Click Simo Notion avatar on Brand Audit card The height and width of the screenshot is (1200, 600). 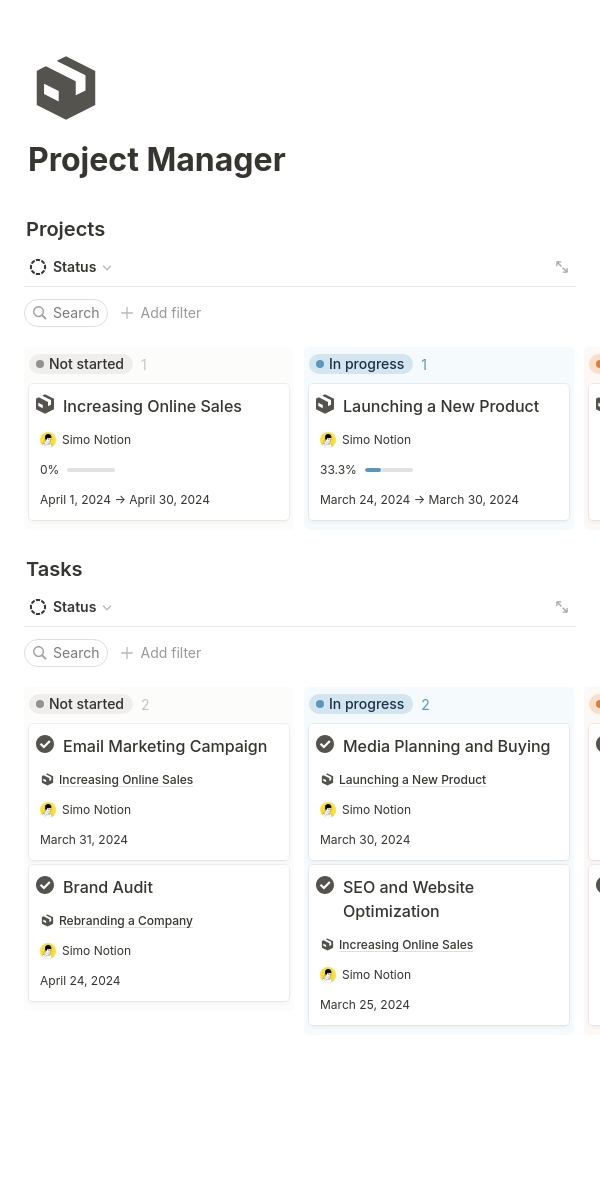pyautogui.click(x=48, y=951)
